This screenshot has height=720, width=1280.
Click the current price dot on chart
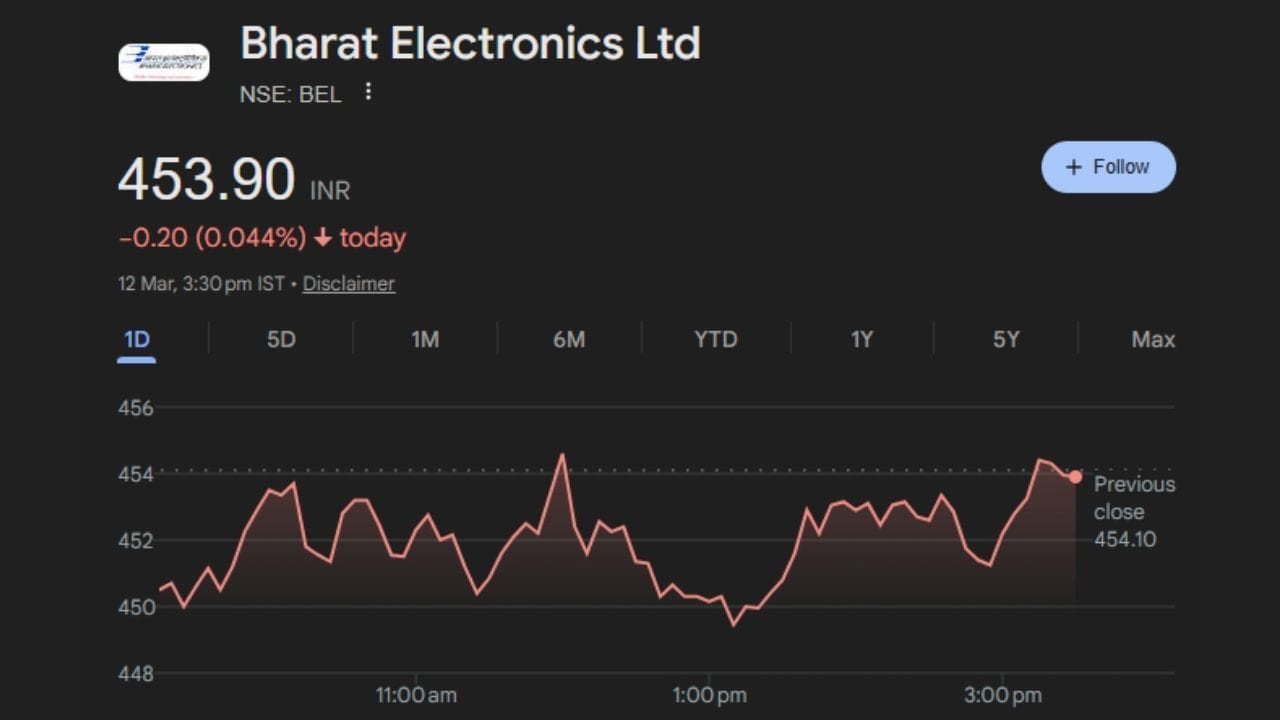click(1075, 477)
